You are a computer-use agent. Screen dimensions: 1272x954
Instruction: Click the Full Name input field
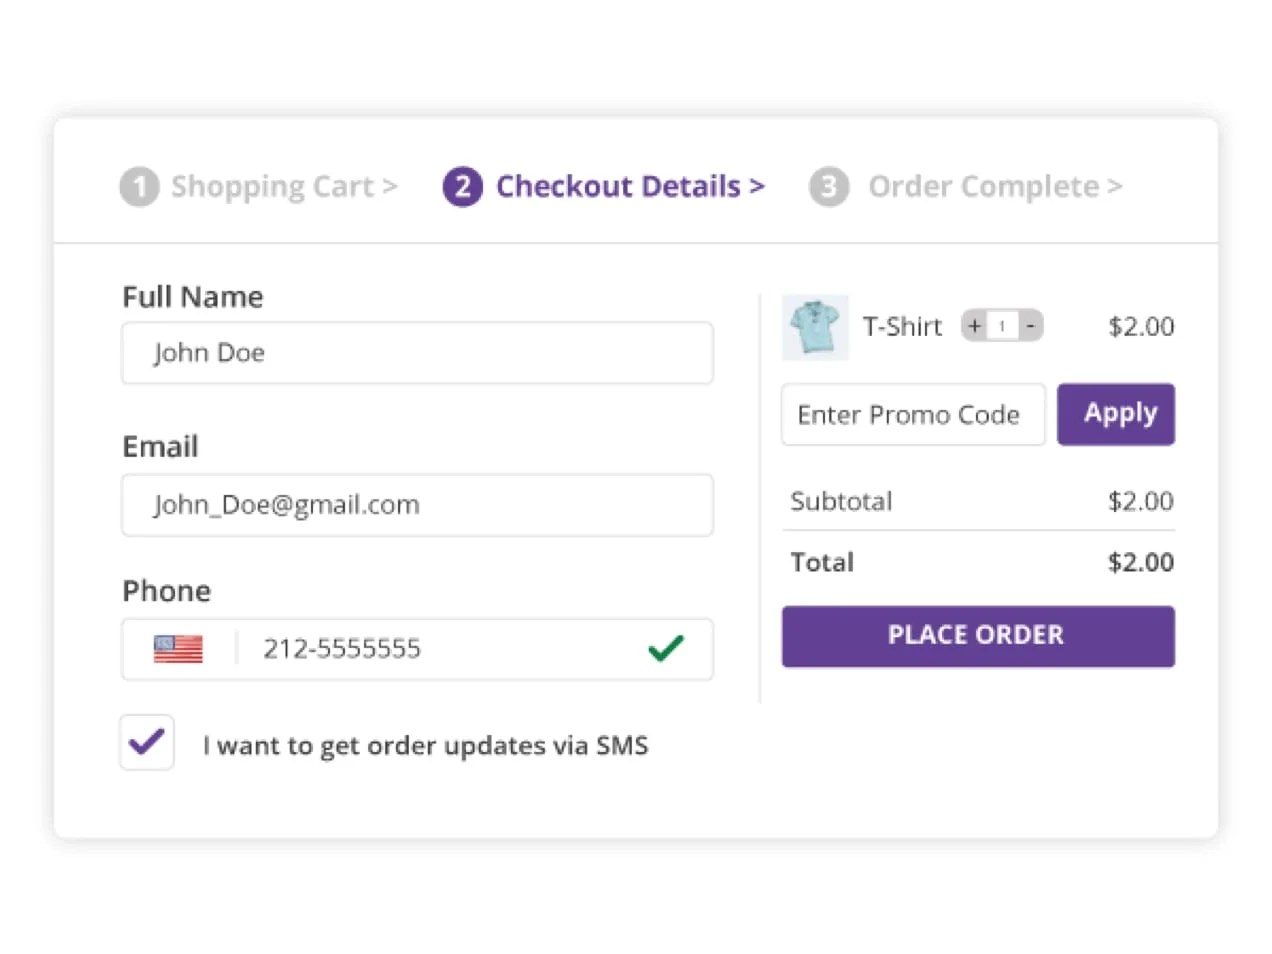click(x=417, y=352)
